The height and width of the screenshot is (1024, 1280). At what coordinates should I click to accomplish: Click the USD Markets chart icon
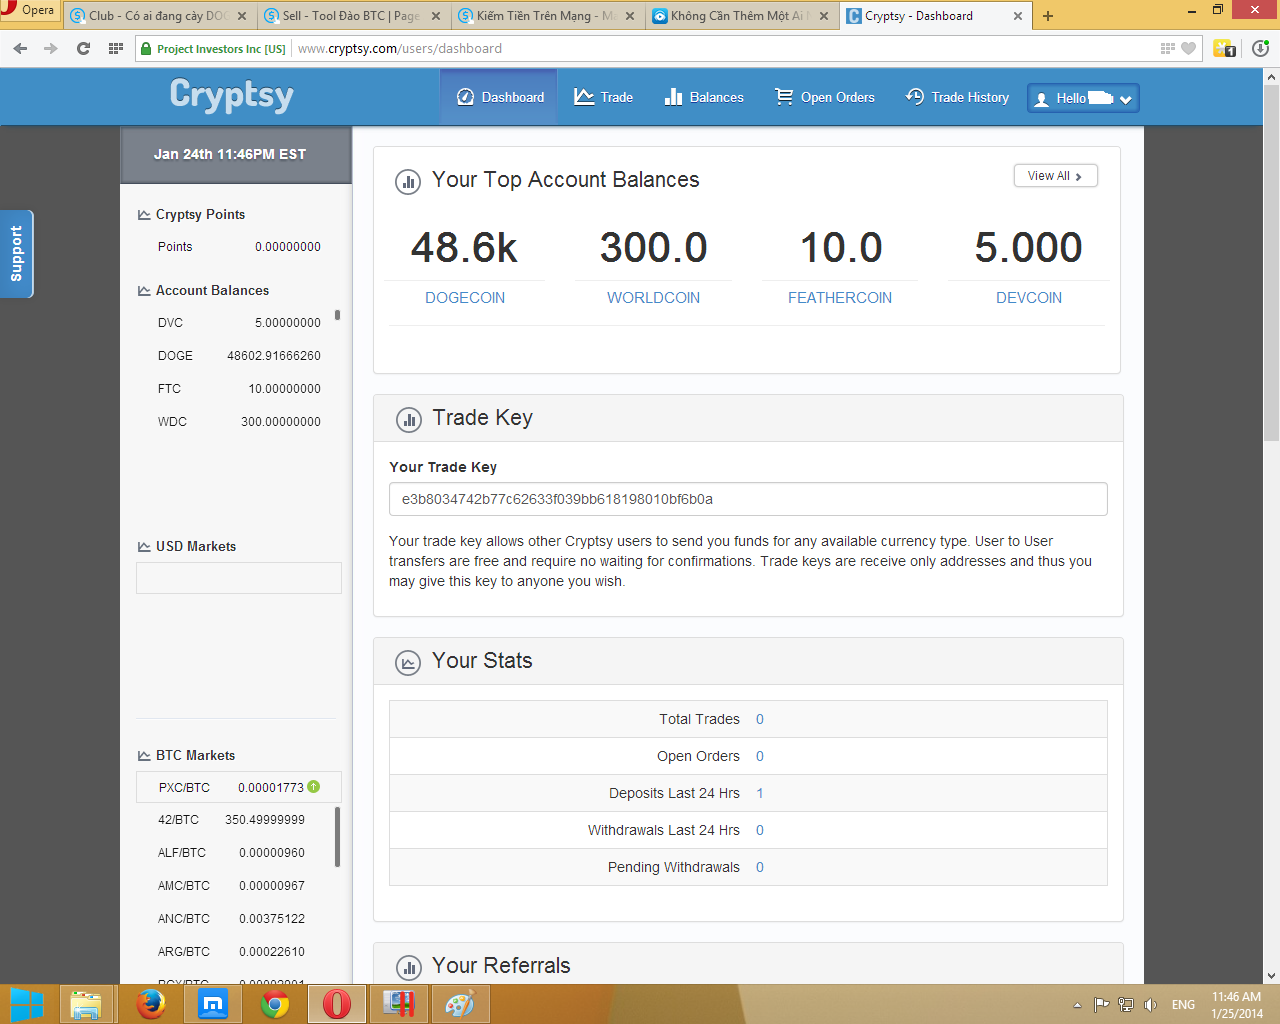click(144, 547)
